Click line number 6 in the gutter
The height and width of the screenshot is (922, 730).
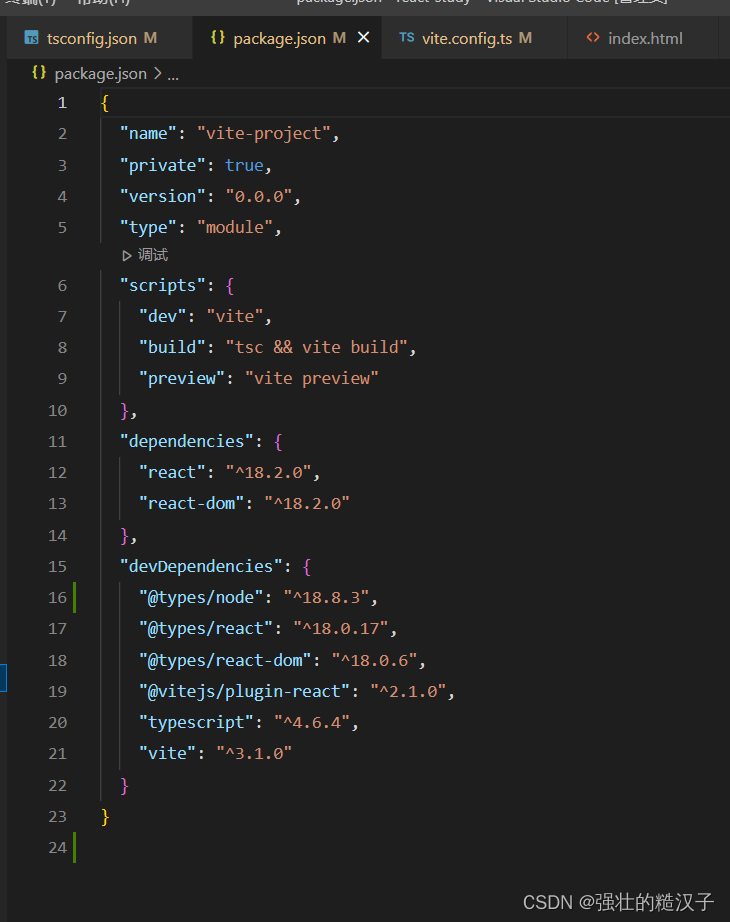click(62, 286)
